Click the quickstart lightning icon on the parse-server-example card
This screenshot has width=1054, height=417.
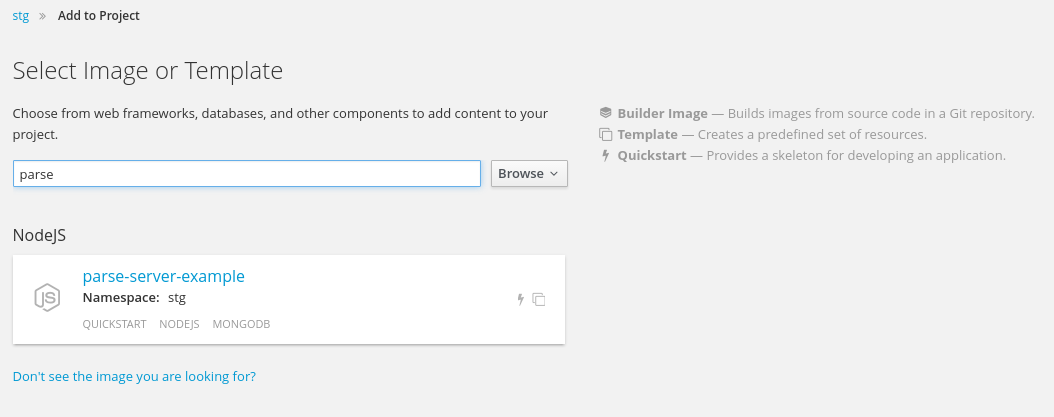click(520, 299)
